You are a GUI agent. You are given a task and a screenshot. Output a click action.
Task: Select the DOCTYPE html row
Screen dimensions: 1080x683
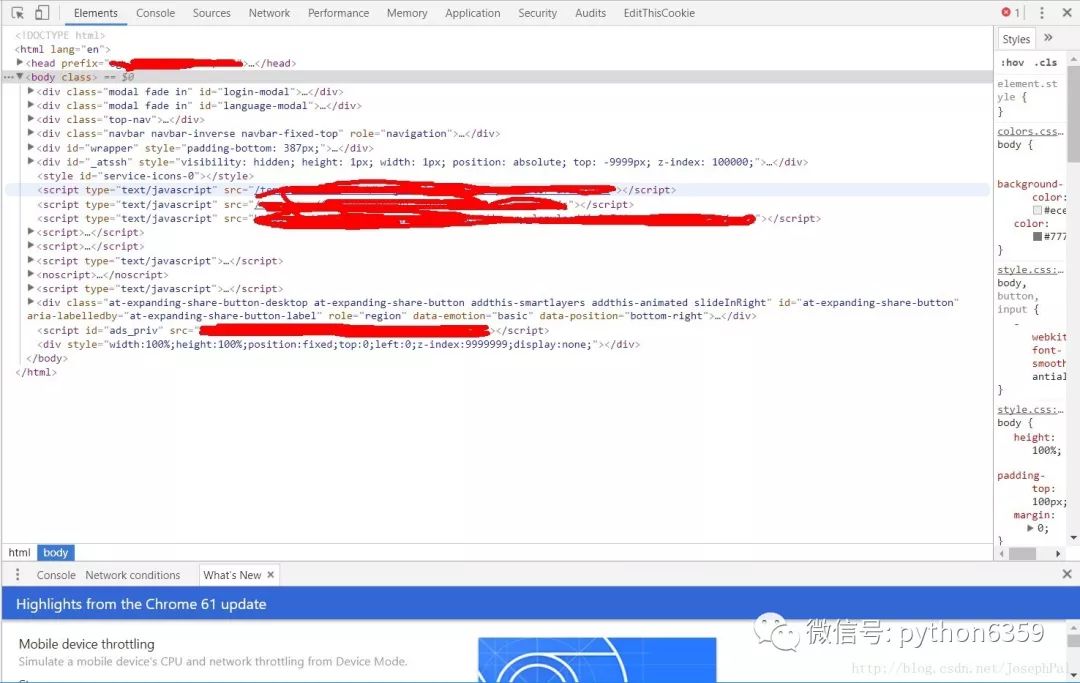pyautogui.click(x=60, y=34)
